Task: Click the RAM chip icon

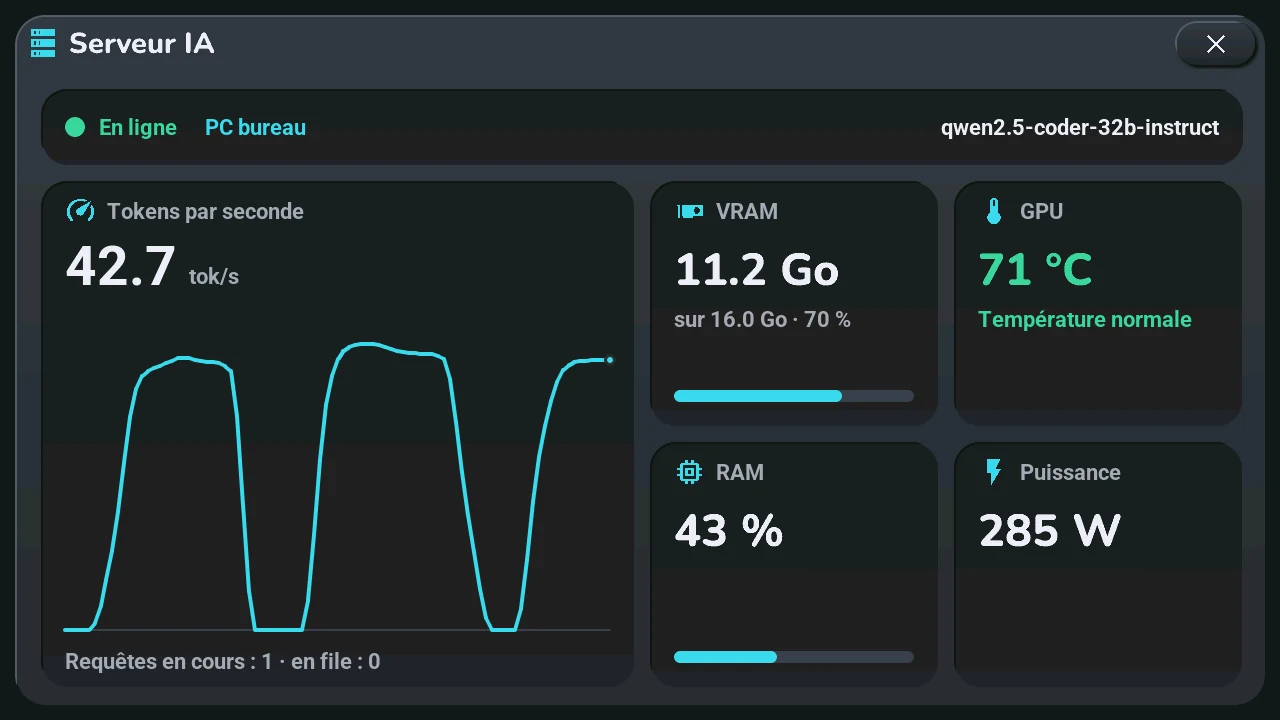Action: pyautogui.click(x=689, y=472)
